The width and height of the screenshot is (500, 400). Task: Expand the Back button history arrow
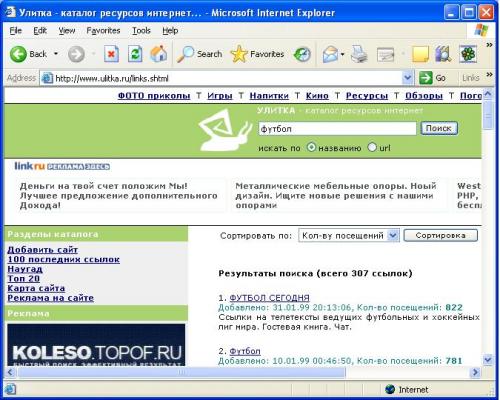click(x=56, y=54)
